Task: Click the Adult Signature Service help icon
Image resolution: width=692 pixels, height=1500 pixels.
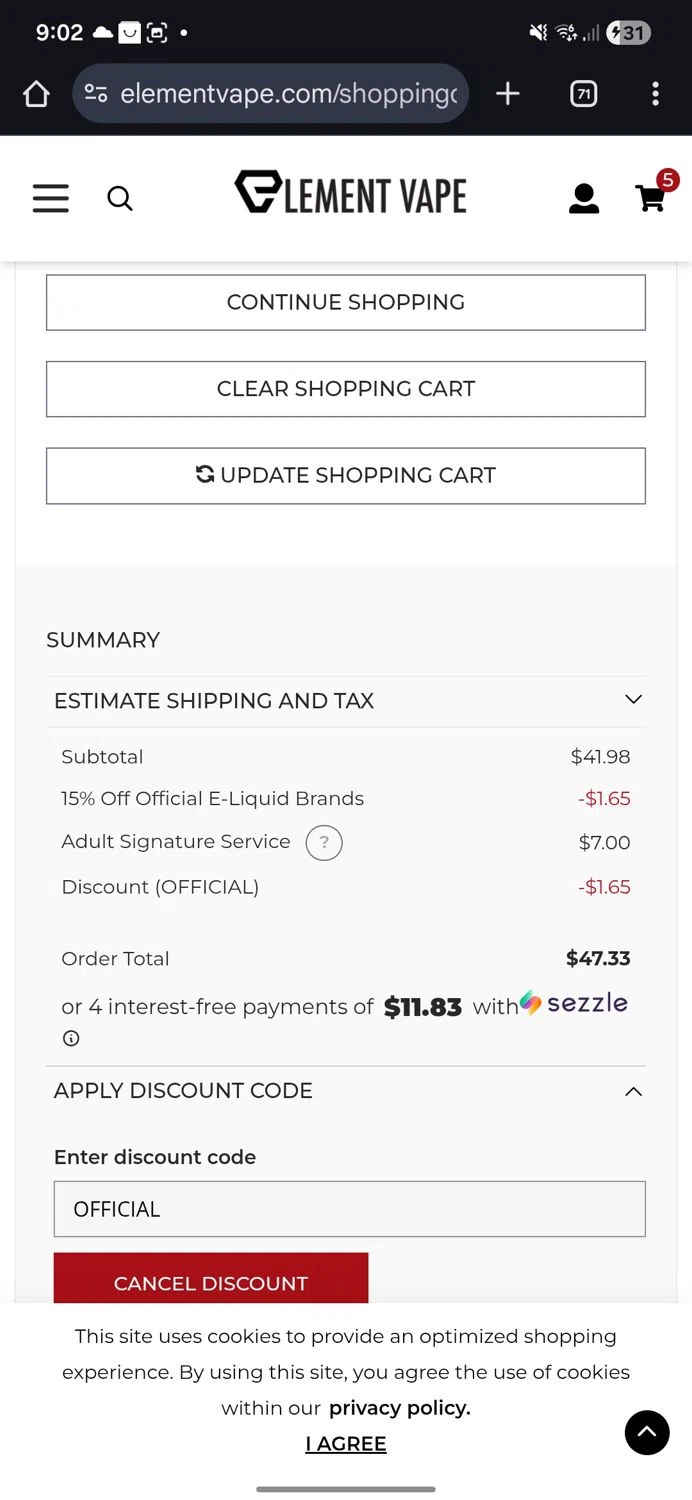Action: (324, 843)
